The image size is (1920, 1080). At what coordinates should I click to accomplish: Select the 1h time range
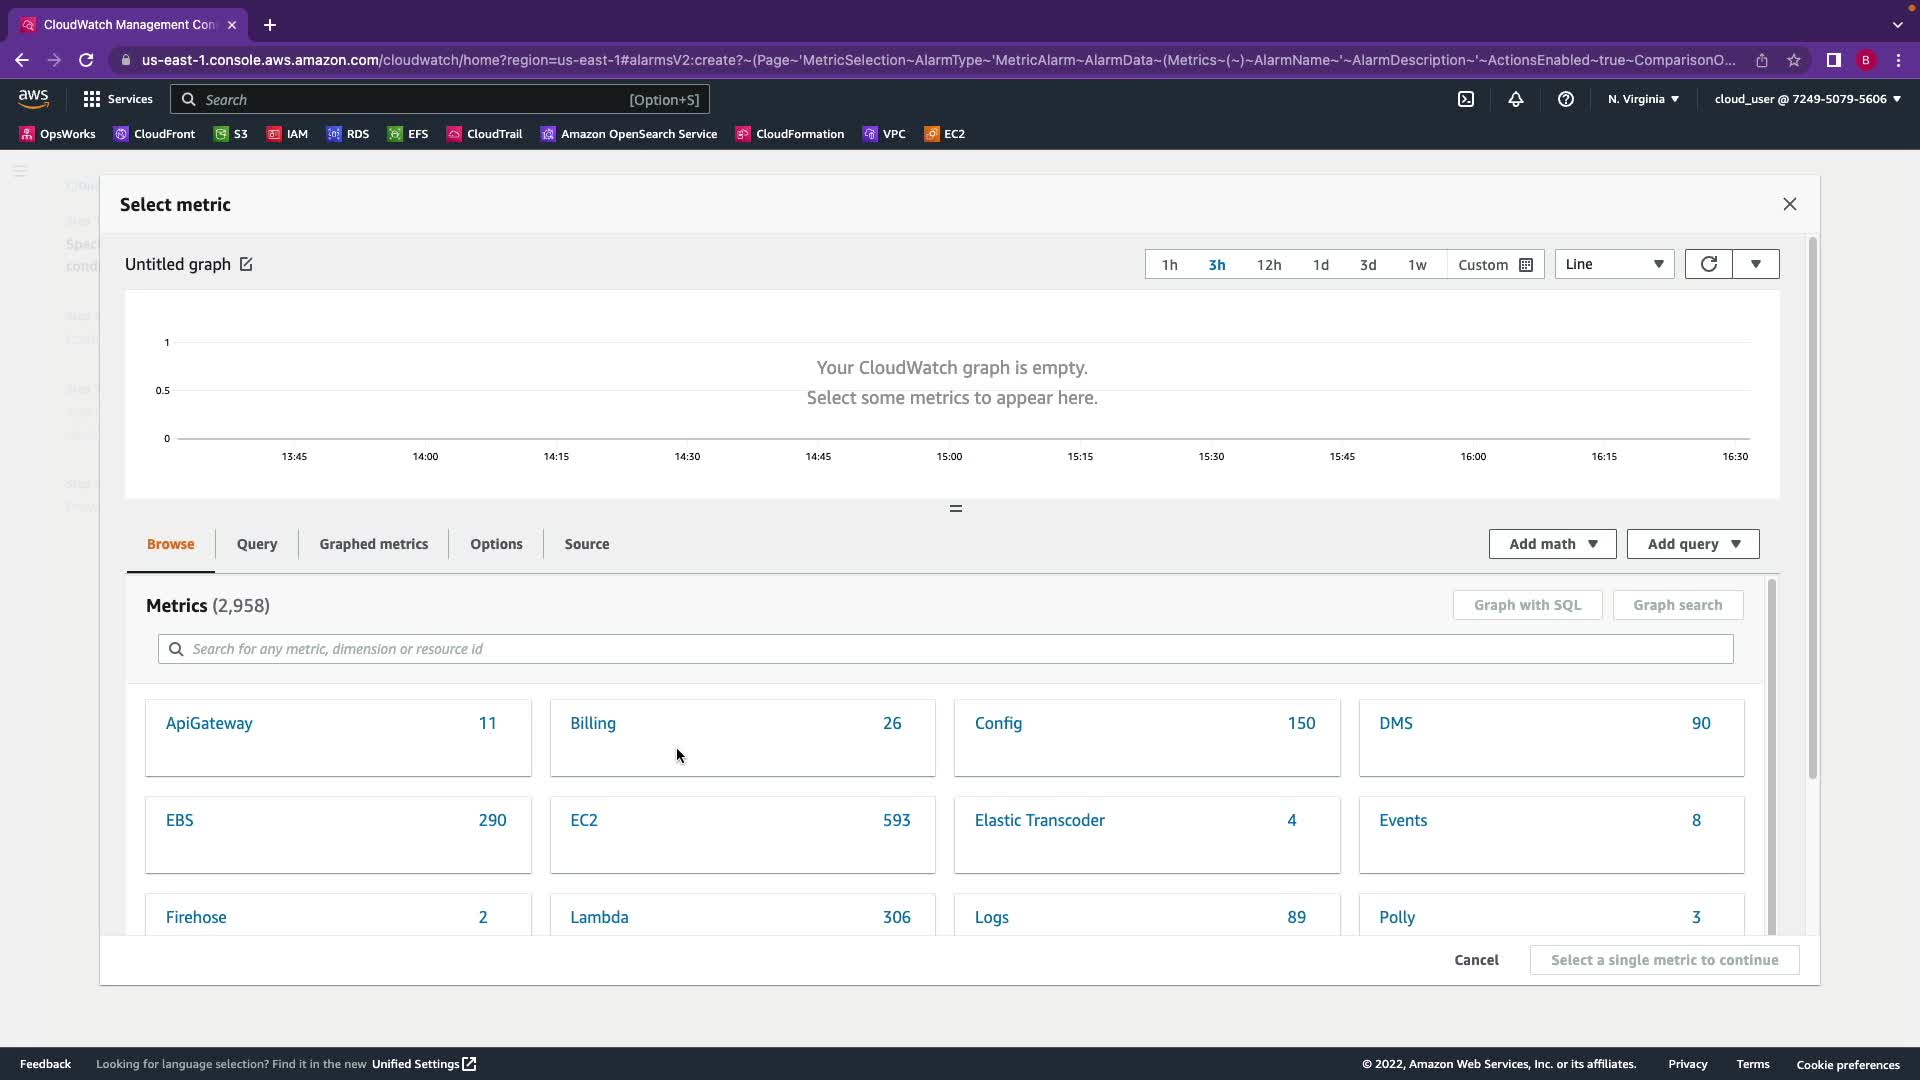(x=1169, y=265)
